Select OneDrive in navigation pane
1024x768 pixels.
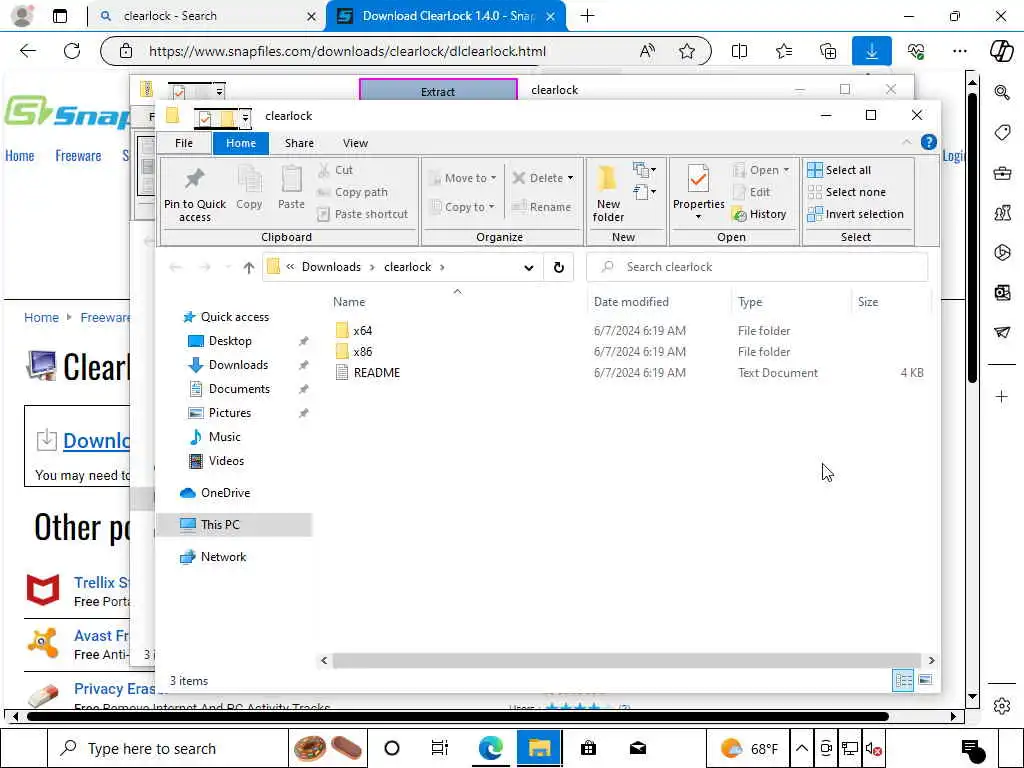tap(225, 492)
